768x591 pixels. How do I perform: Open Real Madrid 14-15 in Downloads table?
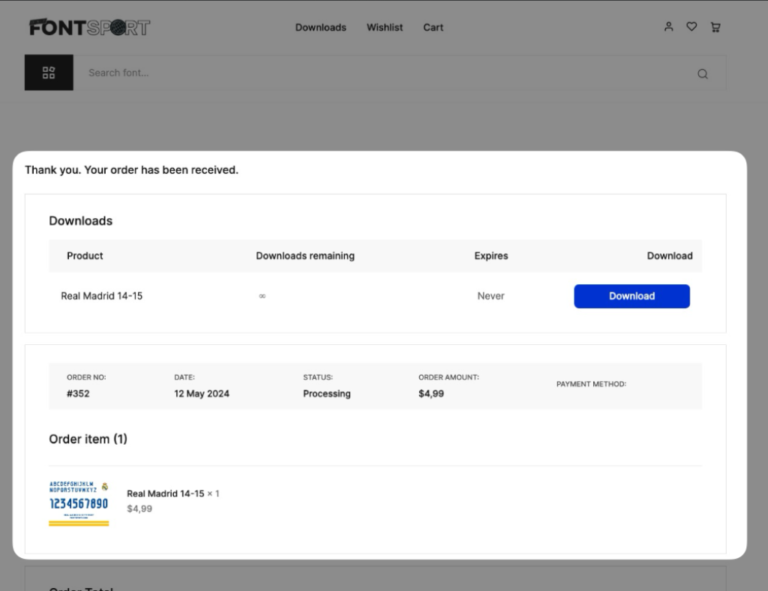click(101, 296)
